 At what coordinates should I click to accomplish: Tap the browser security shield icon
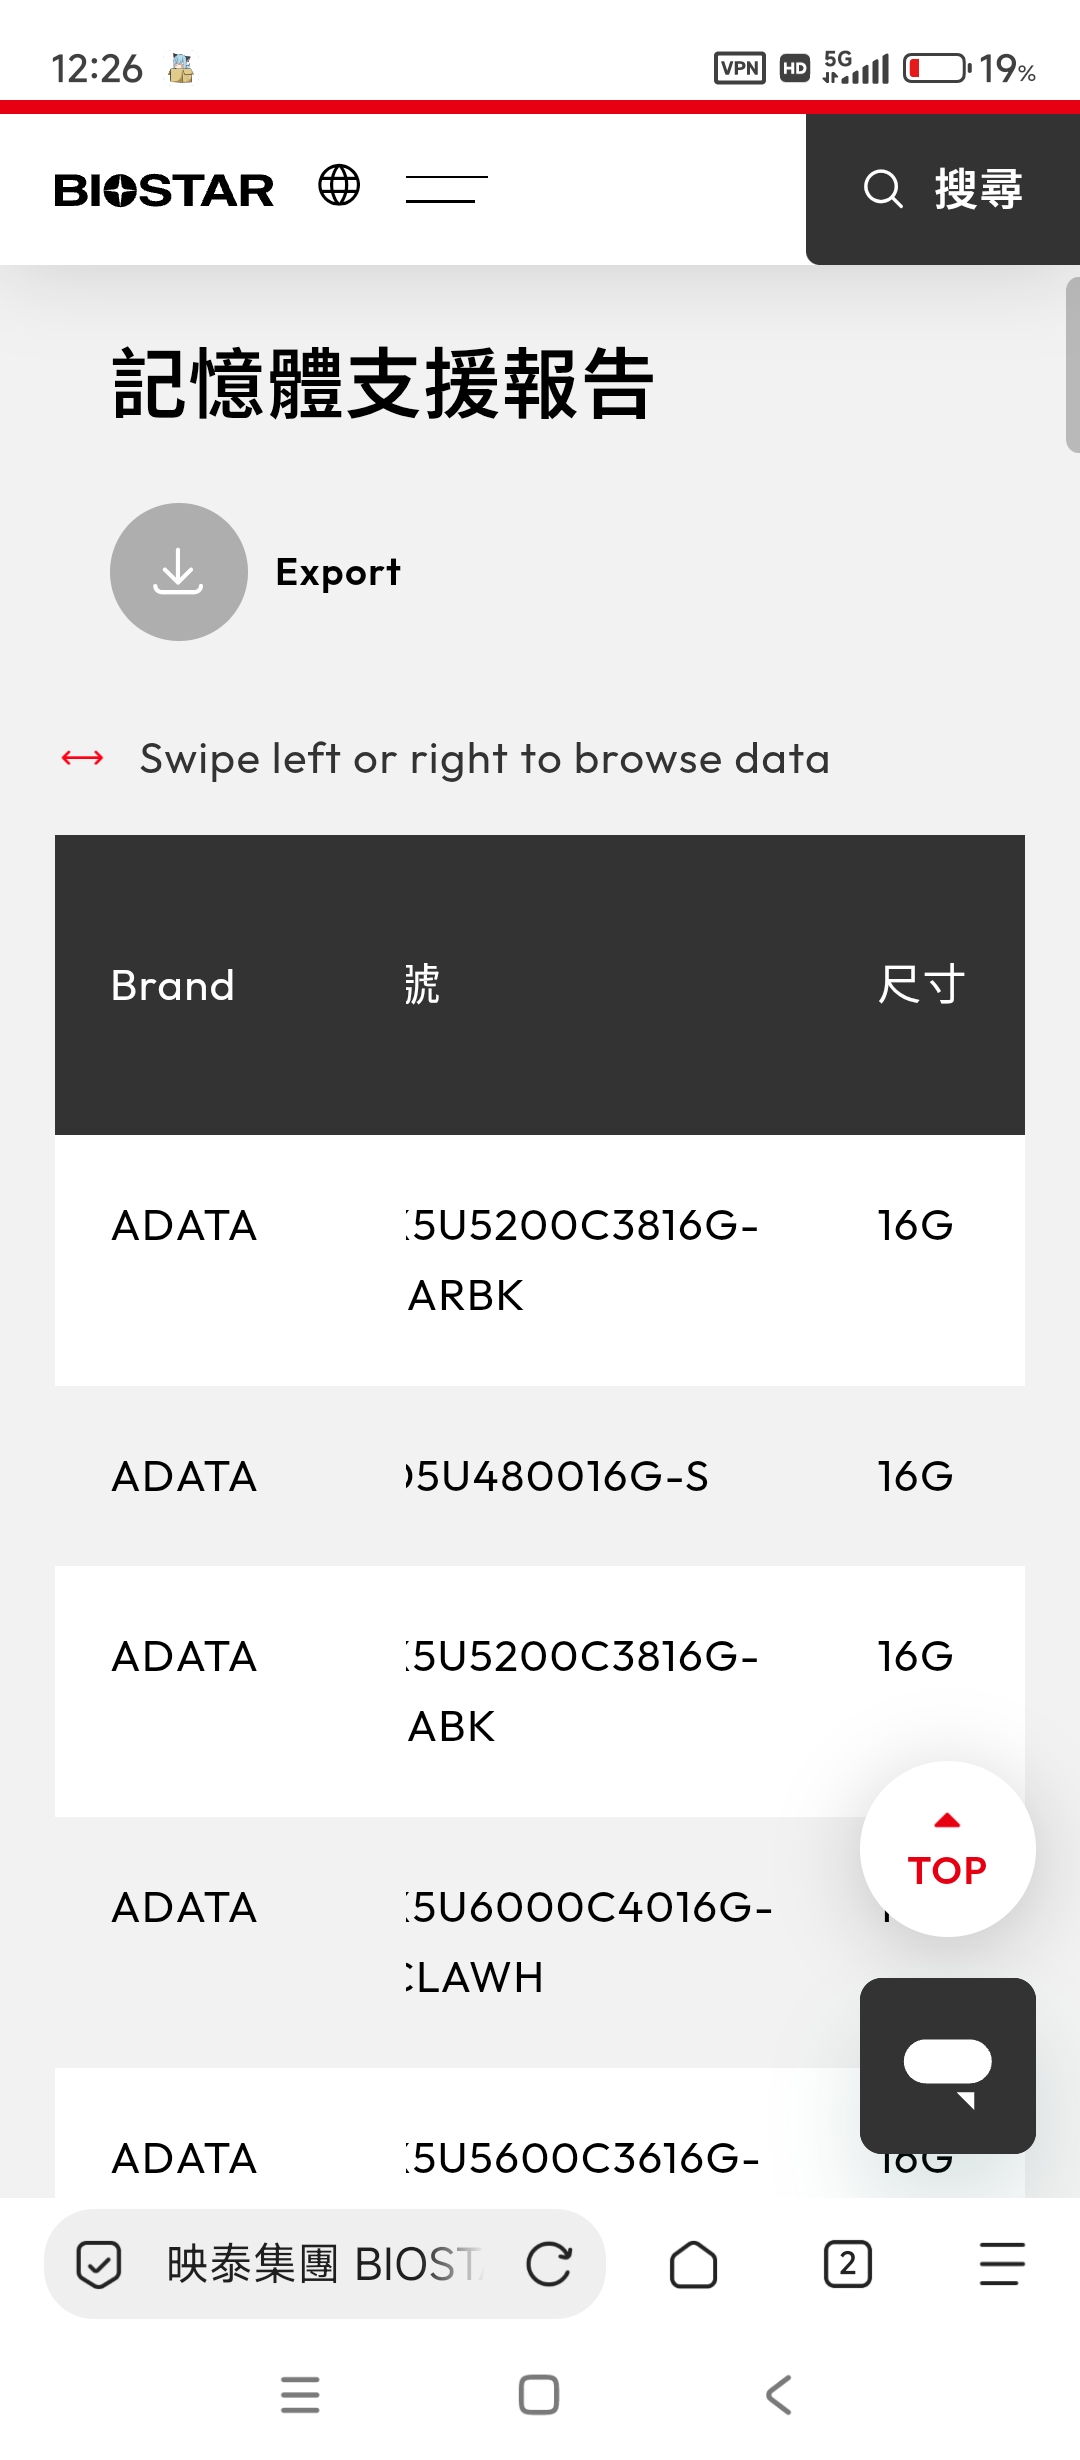[99, 2265]
